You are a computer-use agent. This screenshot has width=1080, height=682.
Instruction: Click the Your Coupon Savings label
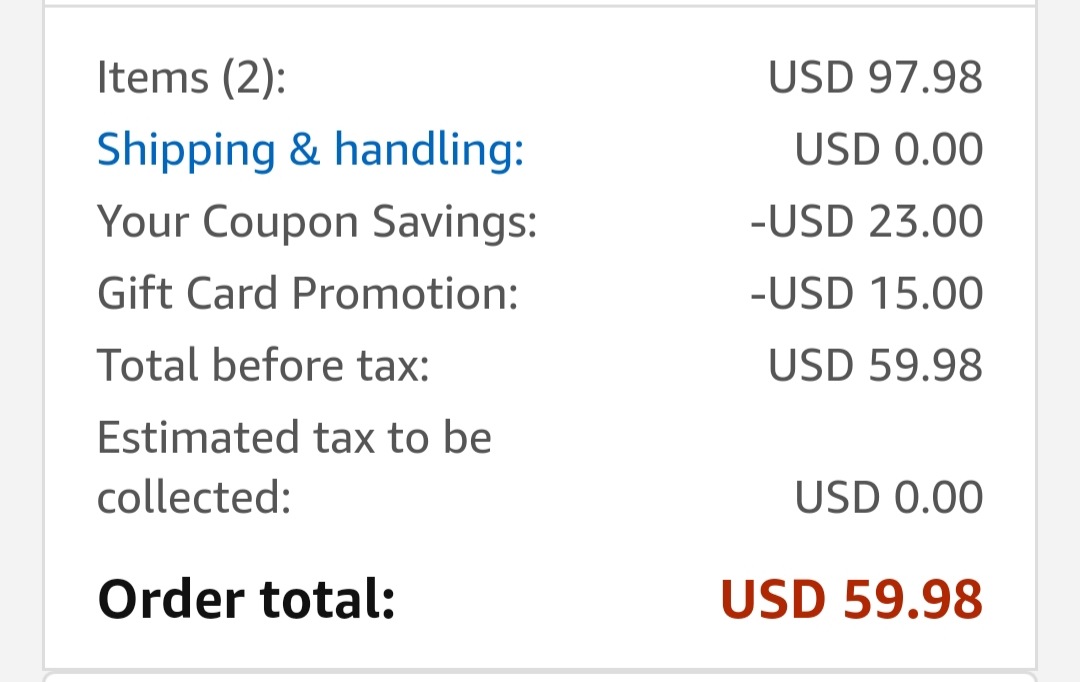click(317, 222)
